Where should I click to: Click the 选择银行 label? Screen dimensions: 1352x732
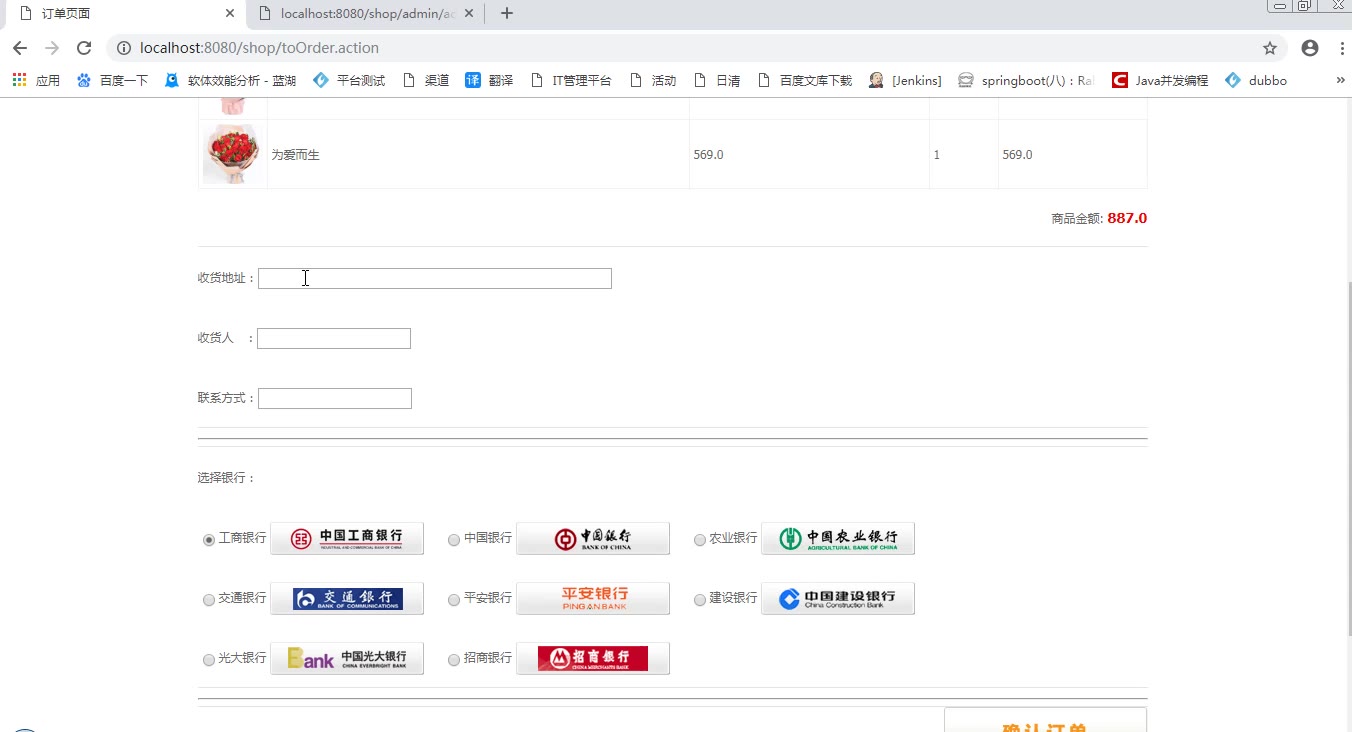(227, 478)
